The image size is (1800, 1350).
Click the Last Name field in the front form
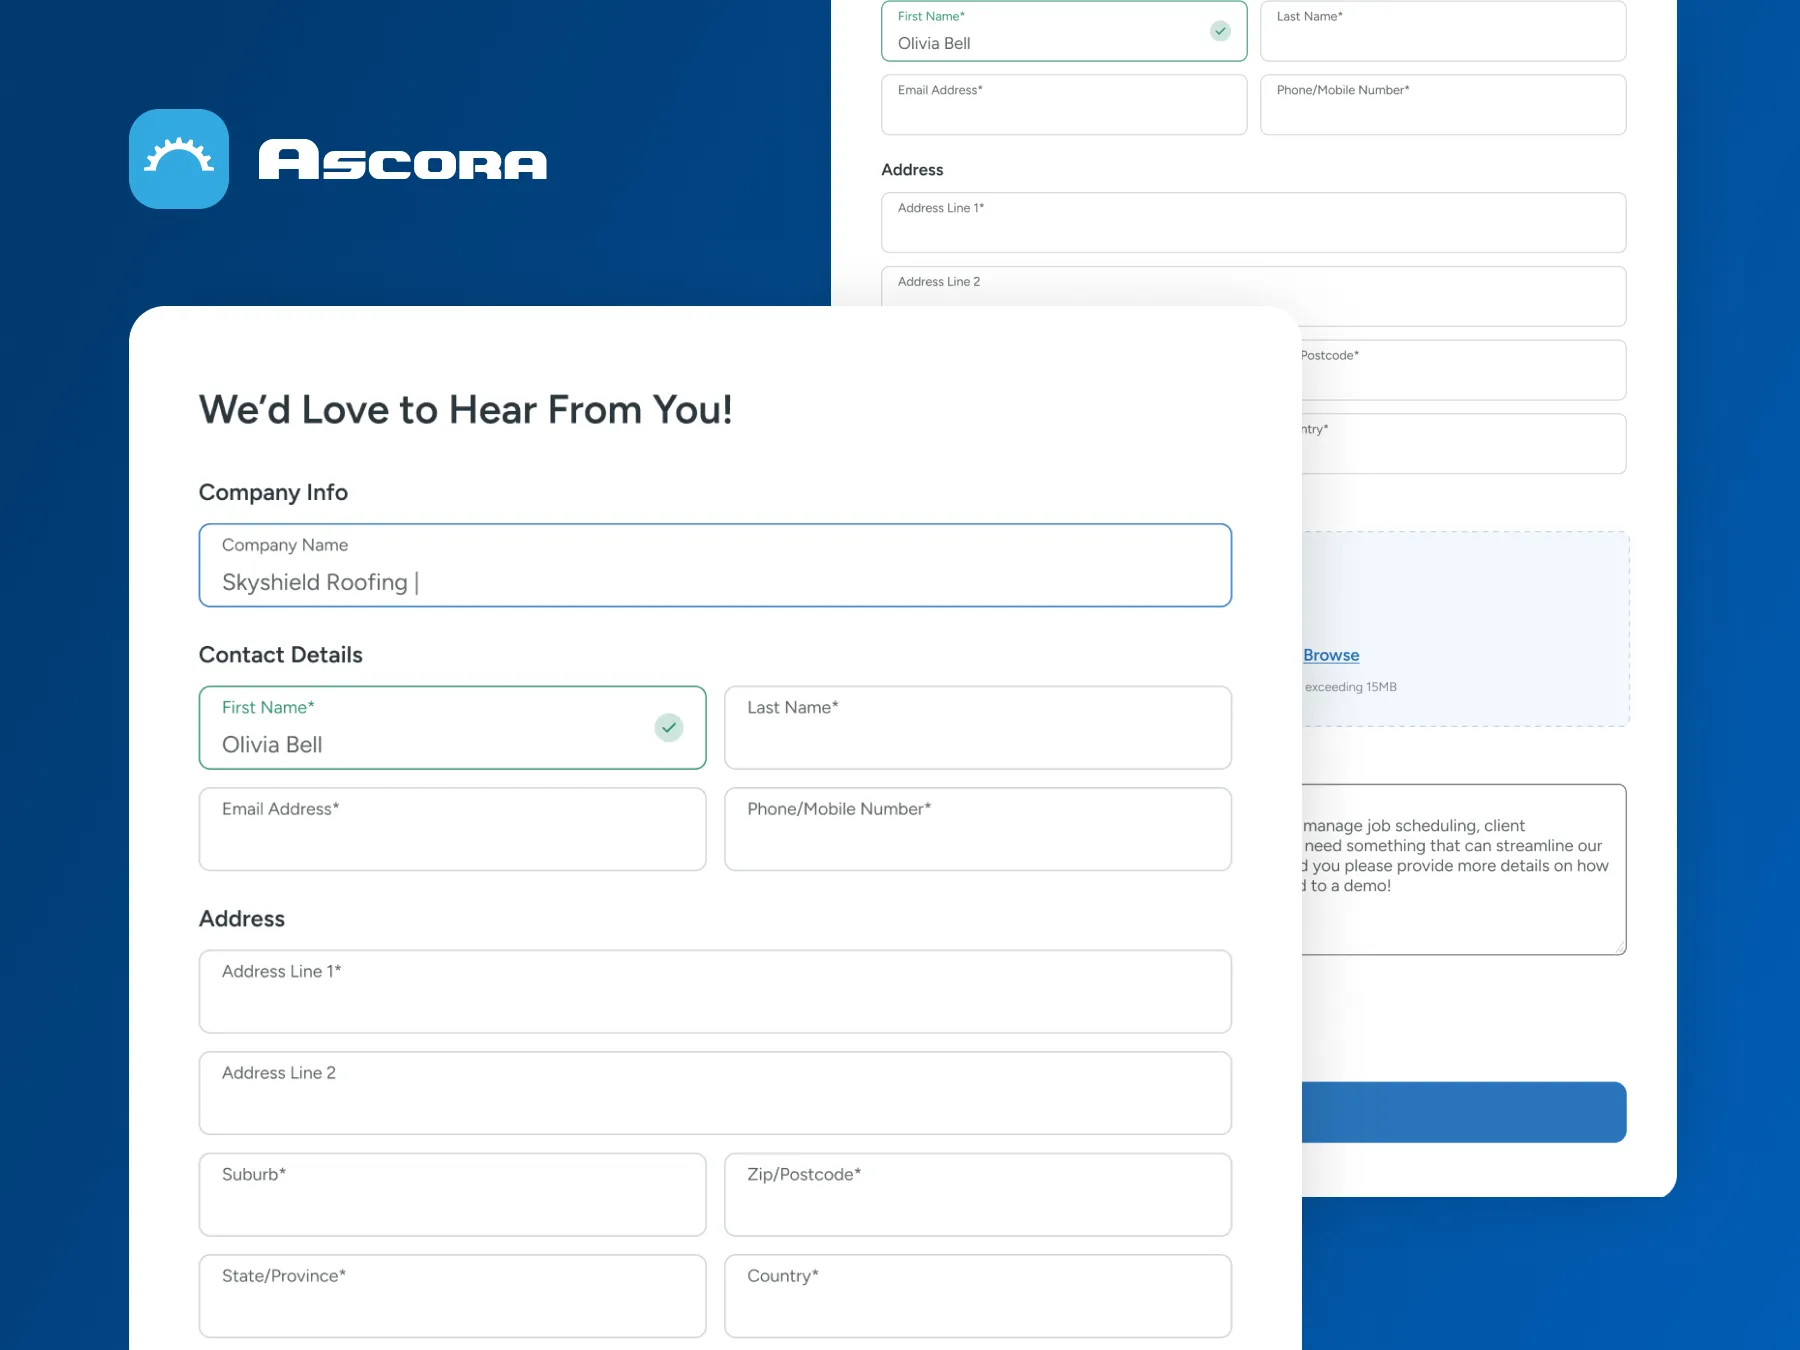coord(978,728)
